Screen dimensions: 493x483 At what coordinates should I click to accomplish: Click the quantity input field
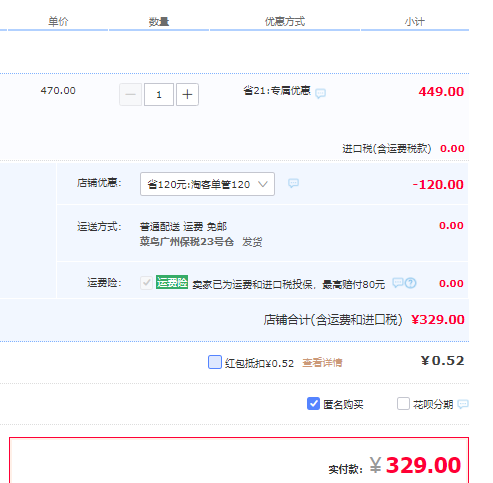[159, 95]
